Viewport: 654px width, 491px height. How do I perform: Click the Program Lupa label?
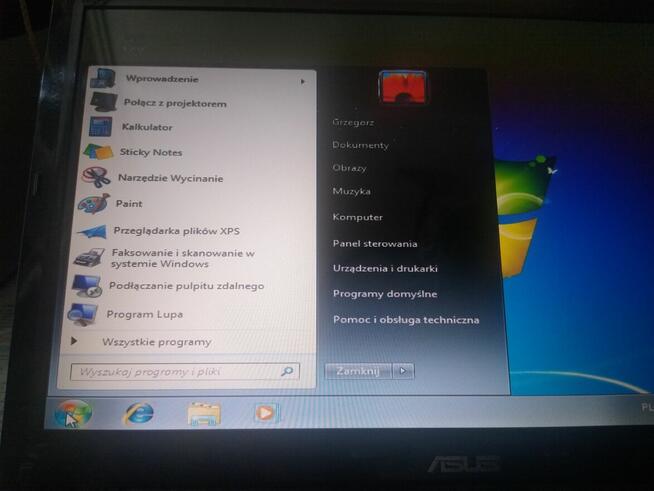pyautogui.click(x=145, y=314)
